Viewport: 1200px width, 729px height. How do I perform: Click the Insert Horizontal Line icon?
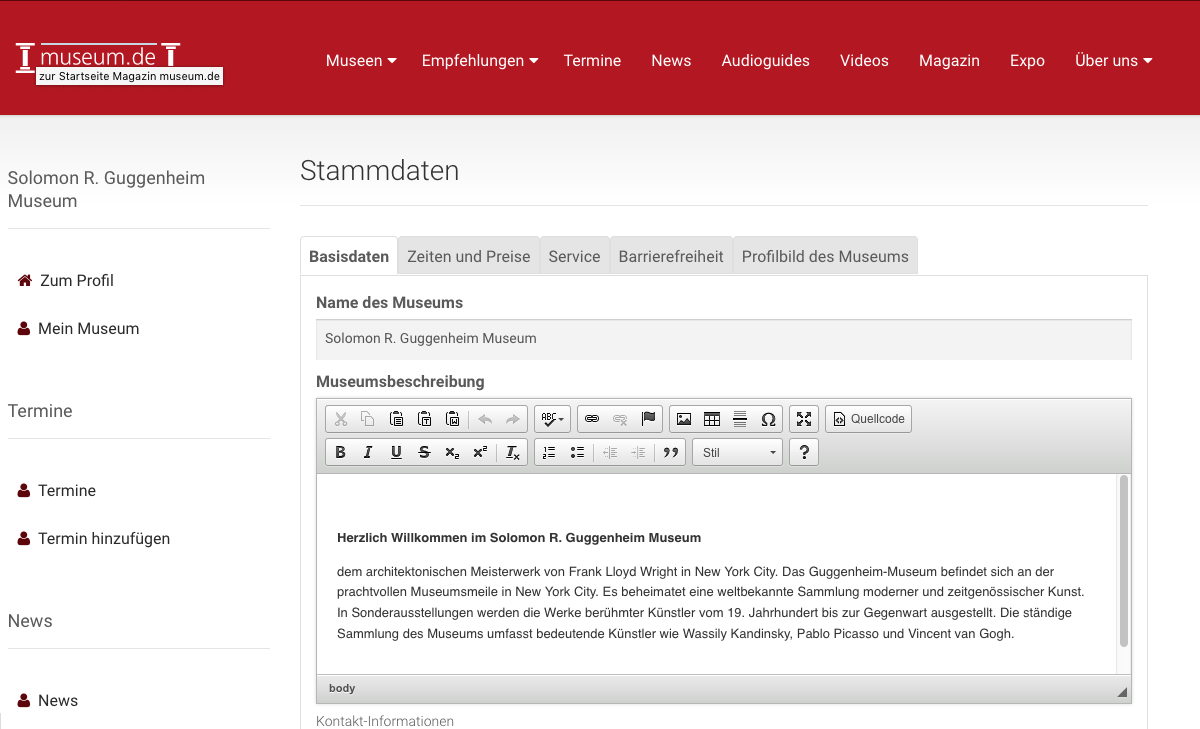740,419
